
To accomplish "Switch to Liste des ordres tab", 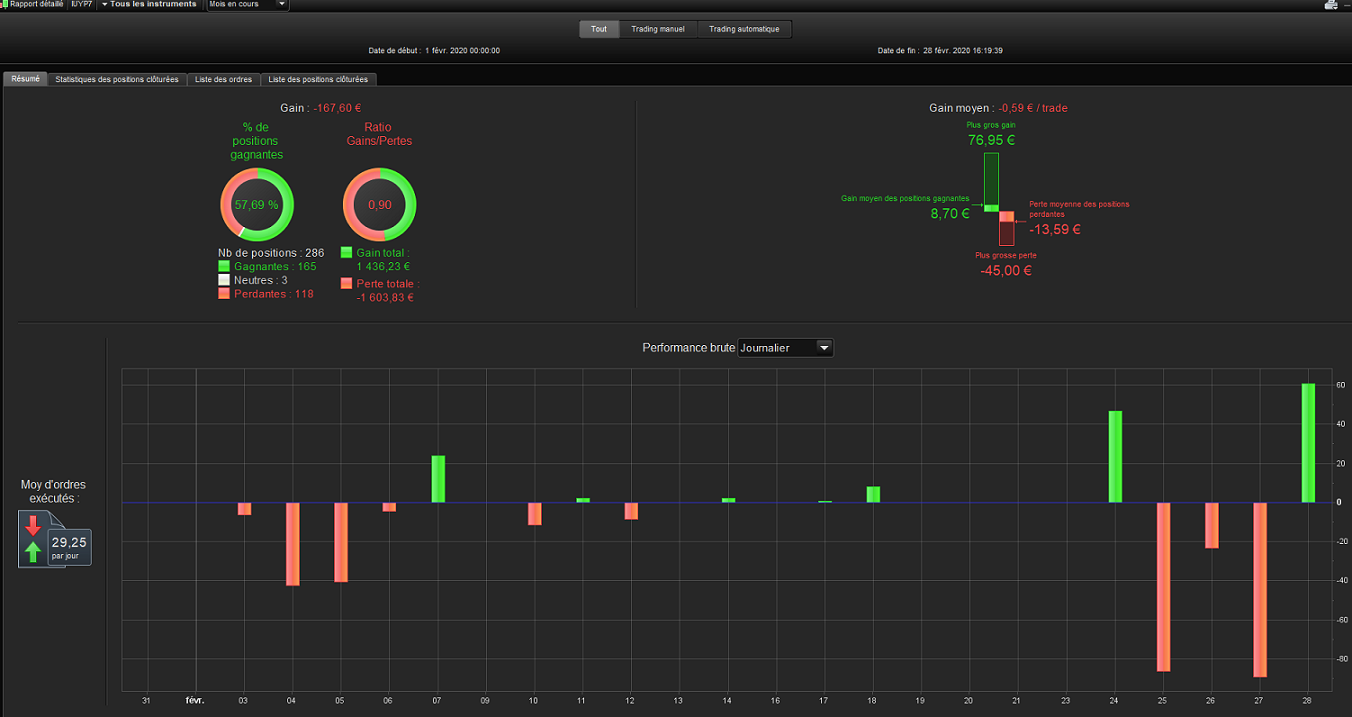I will 224,79.
